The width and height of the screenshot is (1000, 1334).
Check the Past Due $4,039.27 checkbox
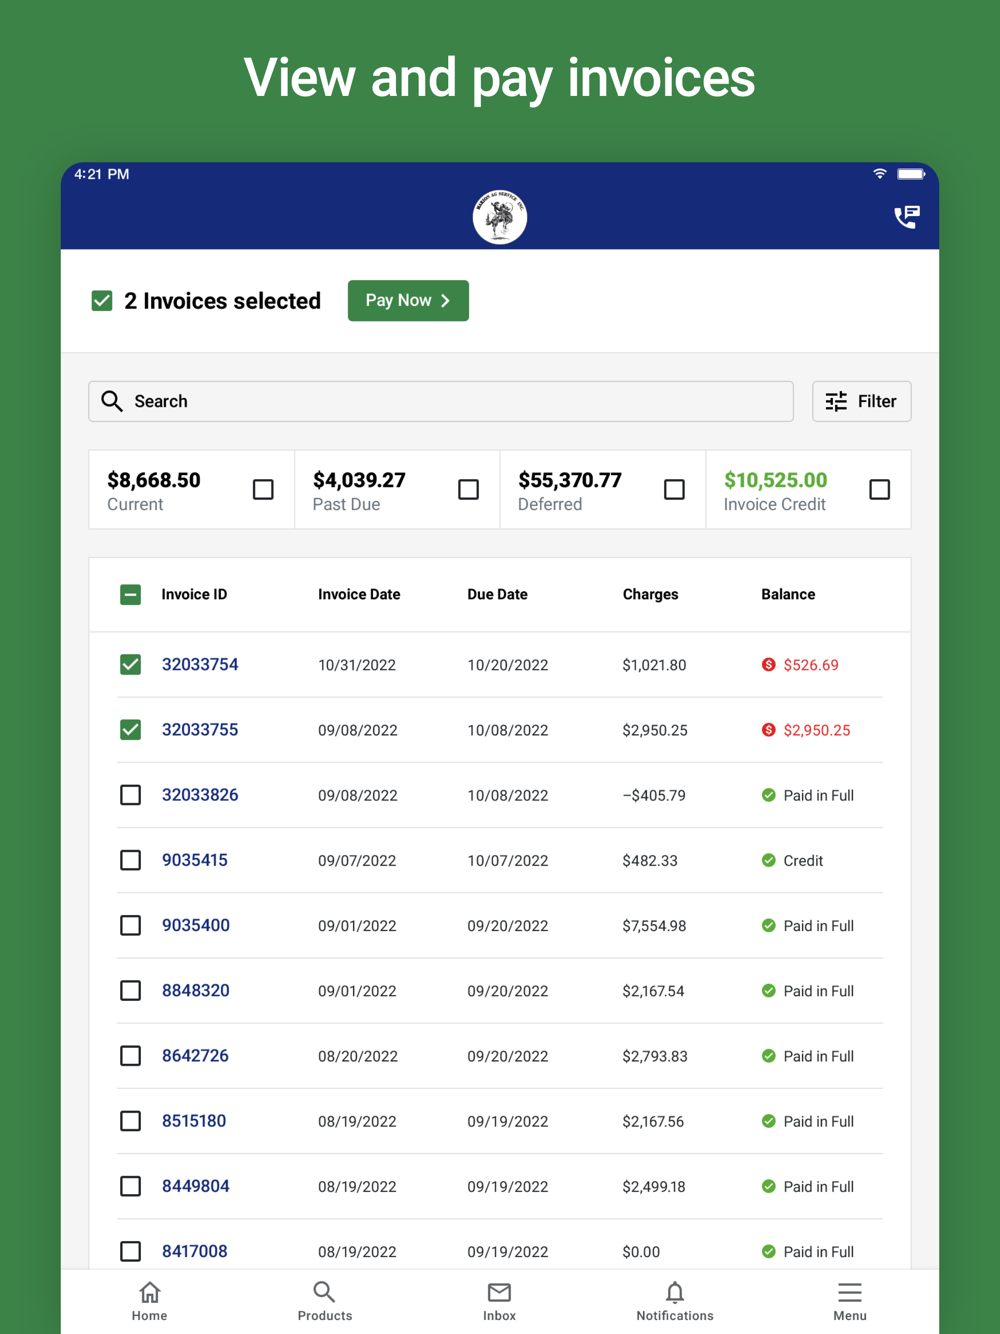tap(468, 489)
